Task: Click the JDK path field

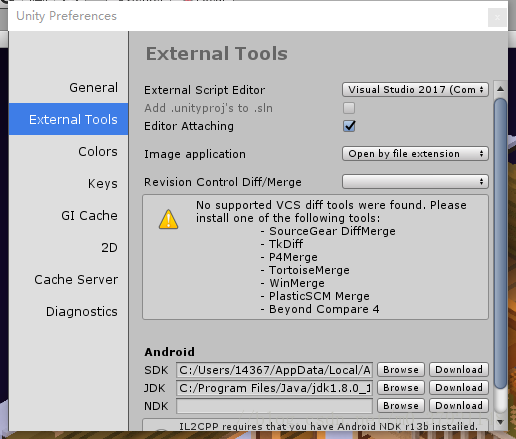Action: click(274, 388)
